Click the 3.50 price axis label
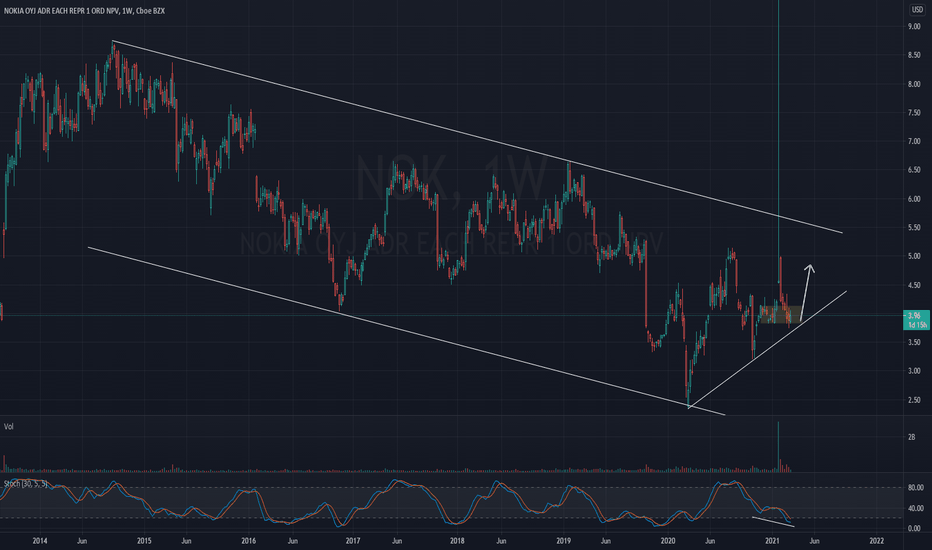This screenshot has height=550, width=932. tap(914, 342)
